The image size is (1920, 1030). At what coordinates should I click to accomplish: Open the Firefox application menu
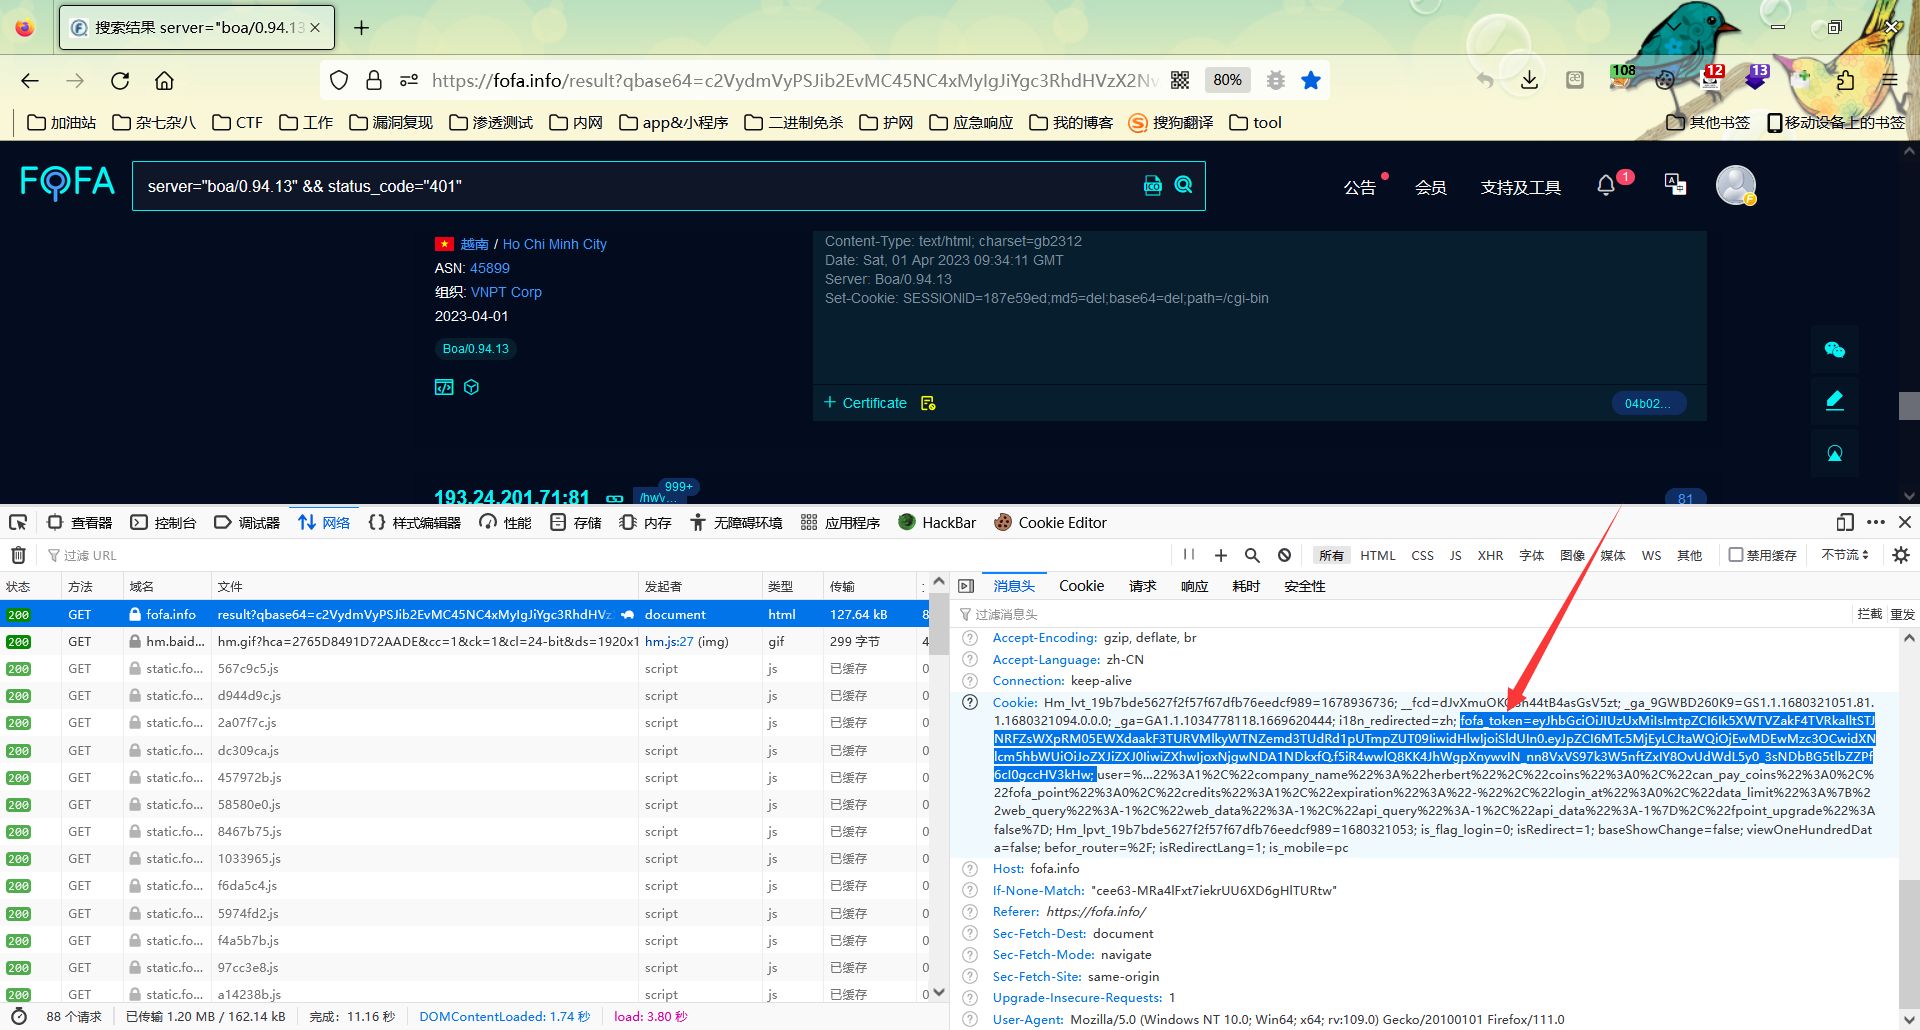[1890, 80]
